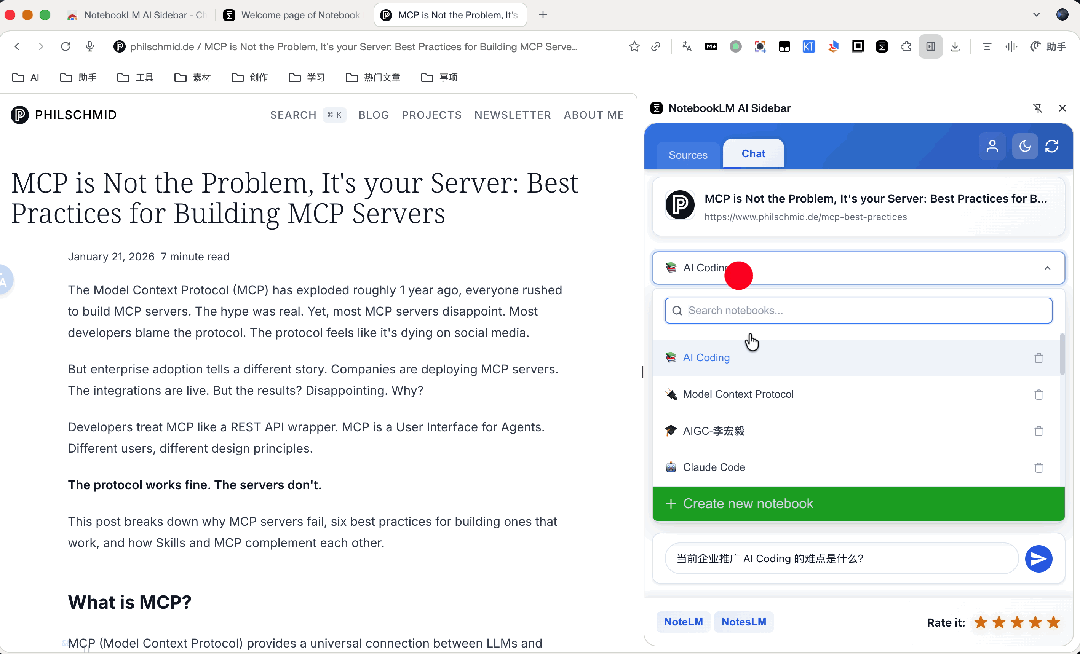Switch to the Sources tab
Screen dimensions: 1080x654
pyautogui.click(x=687, y=155)
